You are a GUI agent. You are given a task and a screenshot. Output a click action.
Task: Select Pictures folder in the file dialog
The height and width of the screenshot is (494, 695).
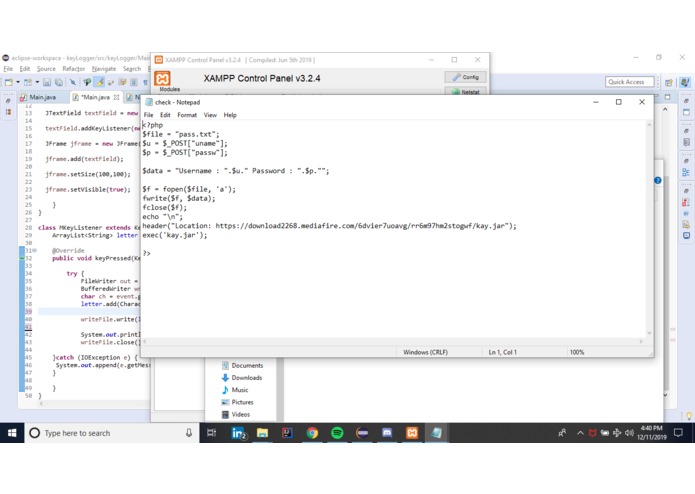click(237, 402)
